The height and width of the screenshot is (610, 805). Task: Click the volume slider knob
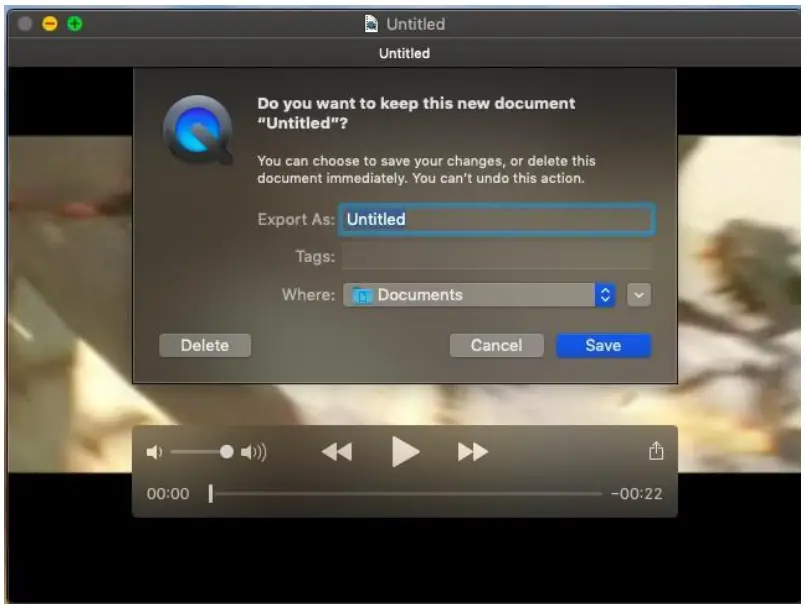click(x=226, y=452)
